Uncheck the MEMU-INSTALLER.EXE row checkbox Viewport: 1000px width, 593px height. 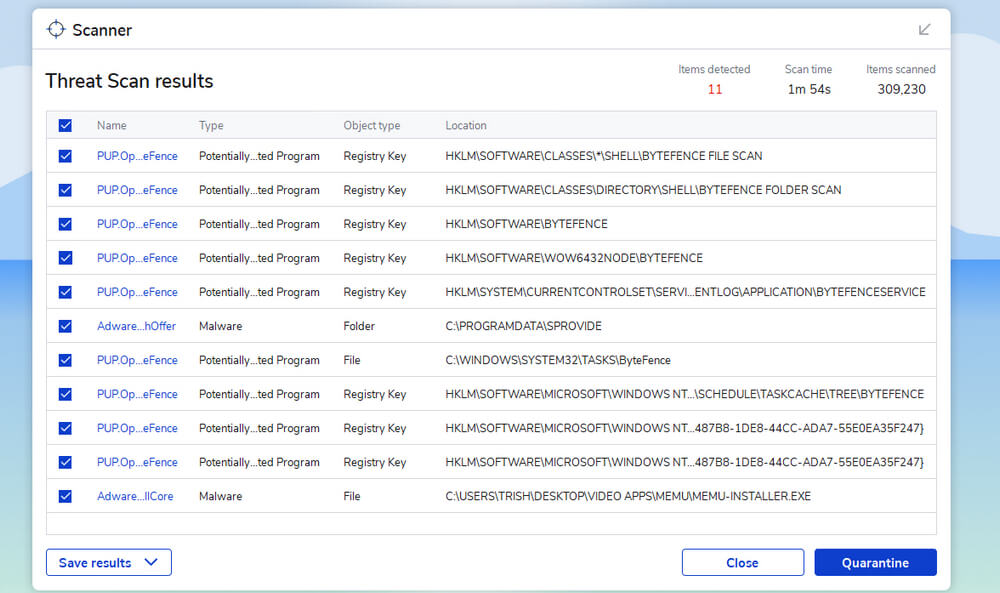[x=65, y=496]
